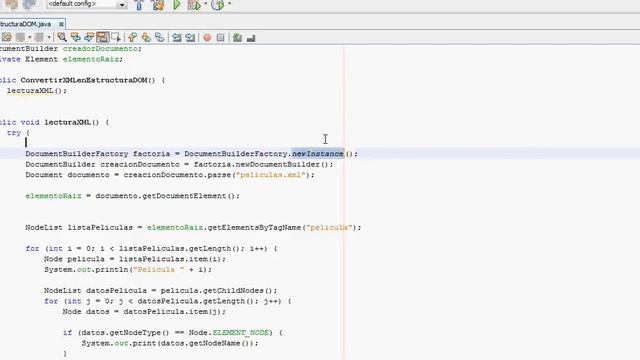Click the Build project hammer icon
Screen dimensions: 640x360
[139, 4]
